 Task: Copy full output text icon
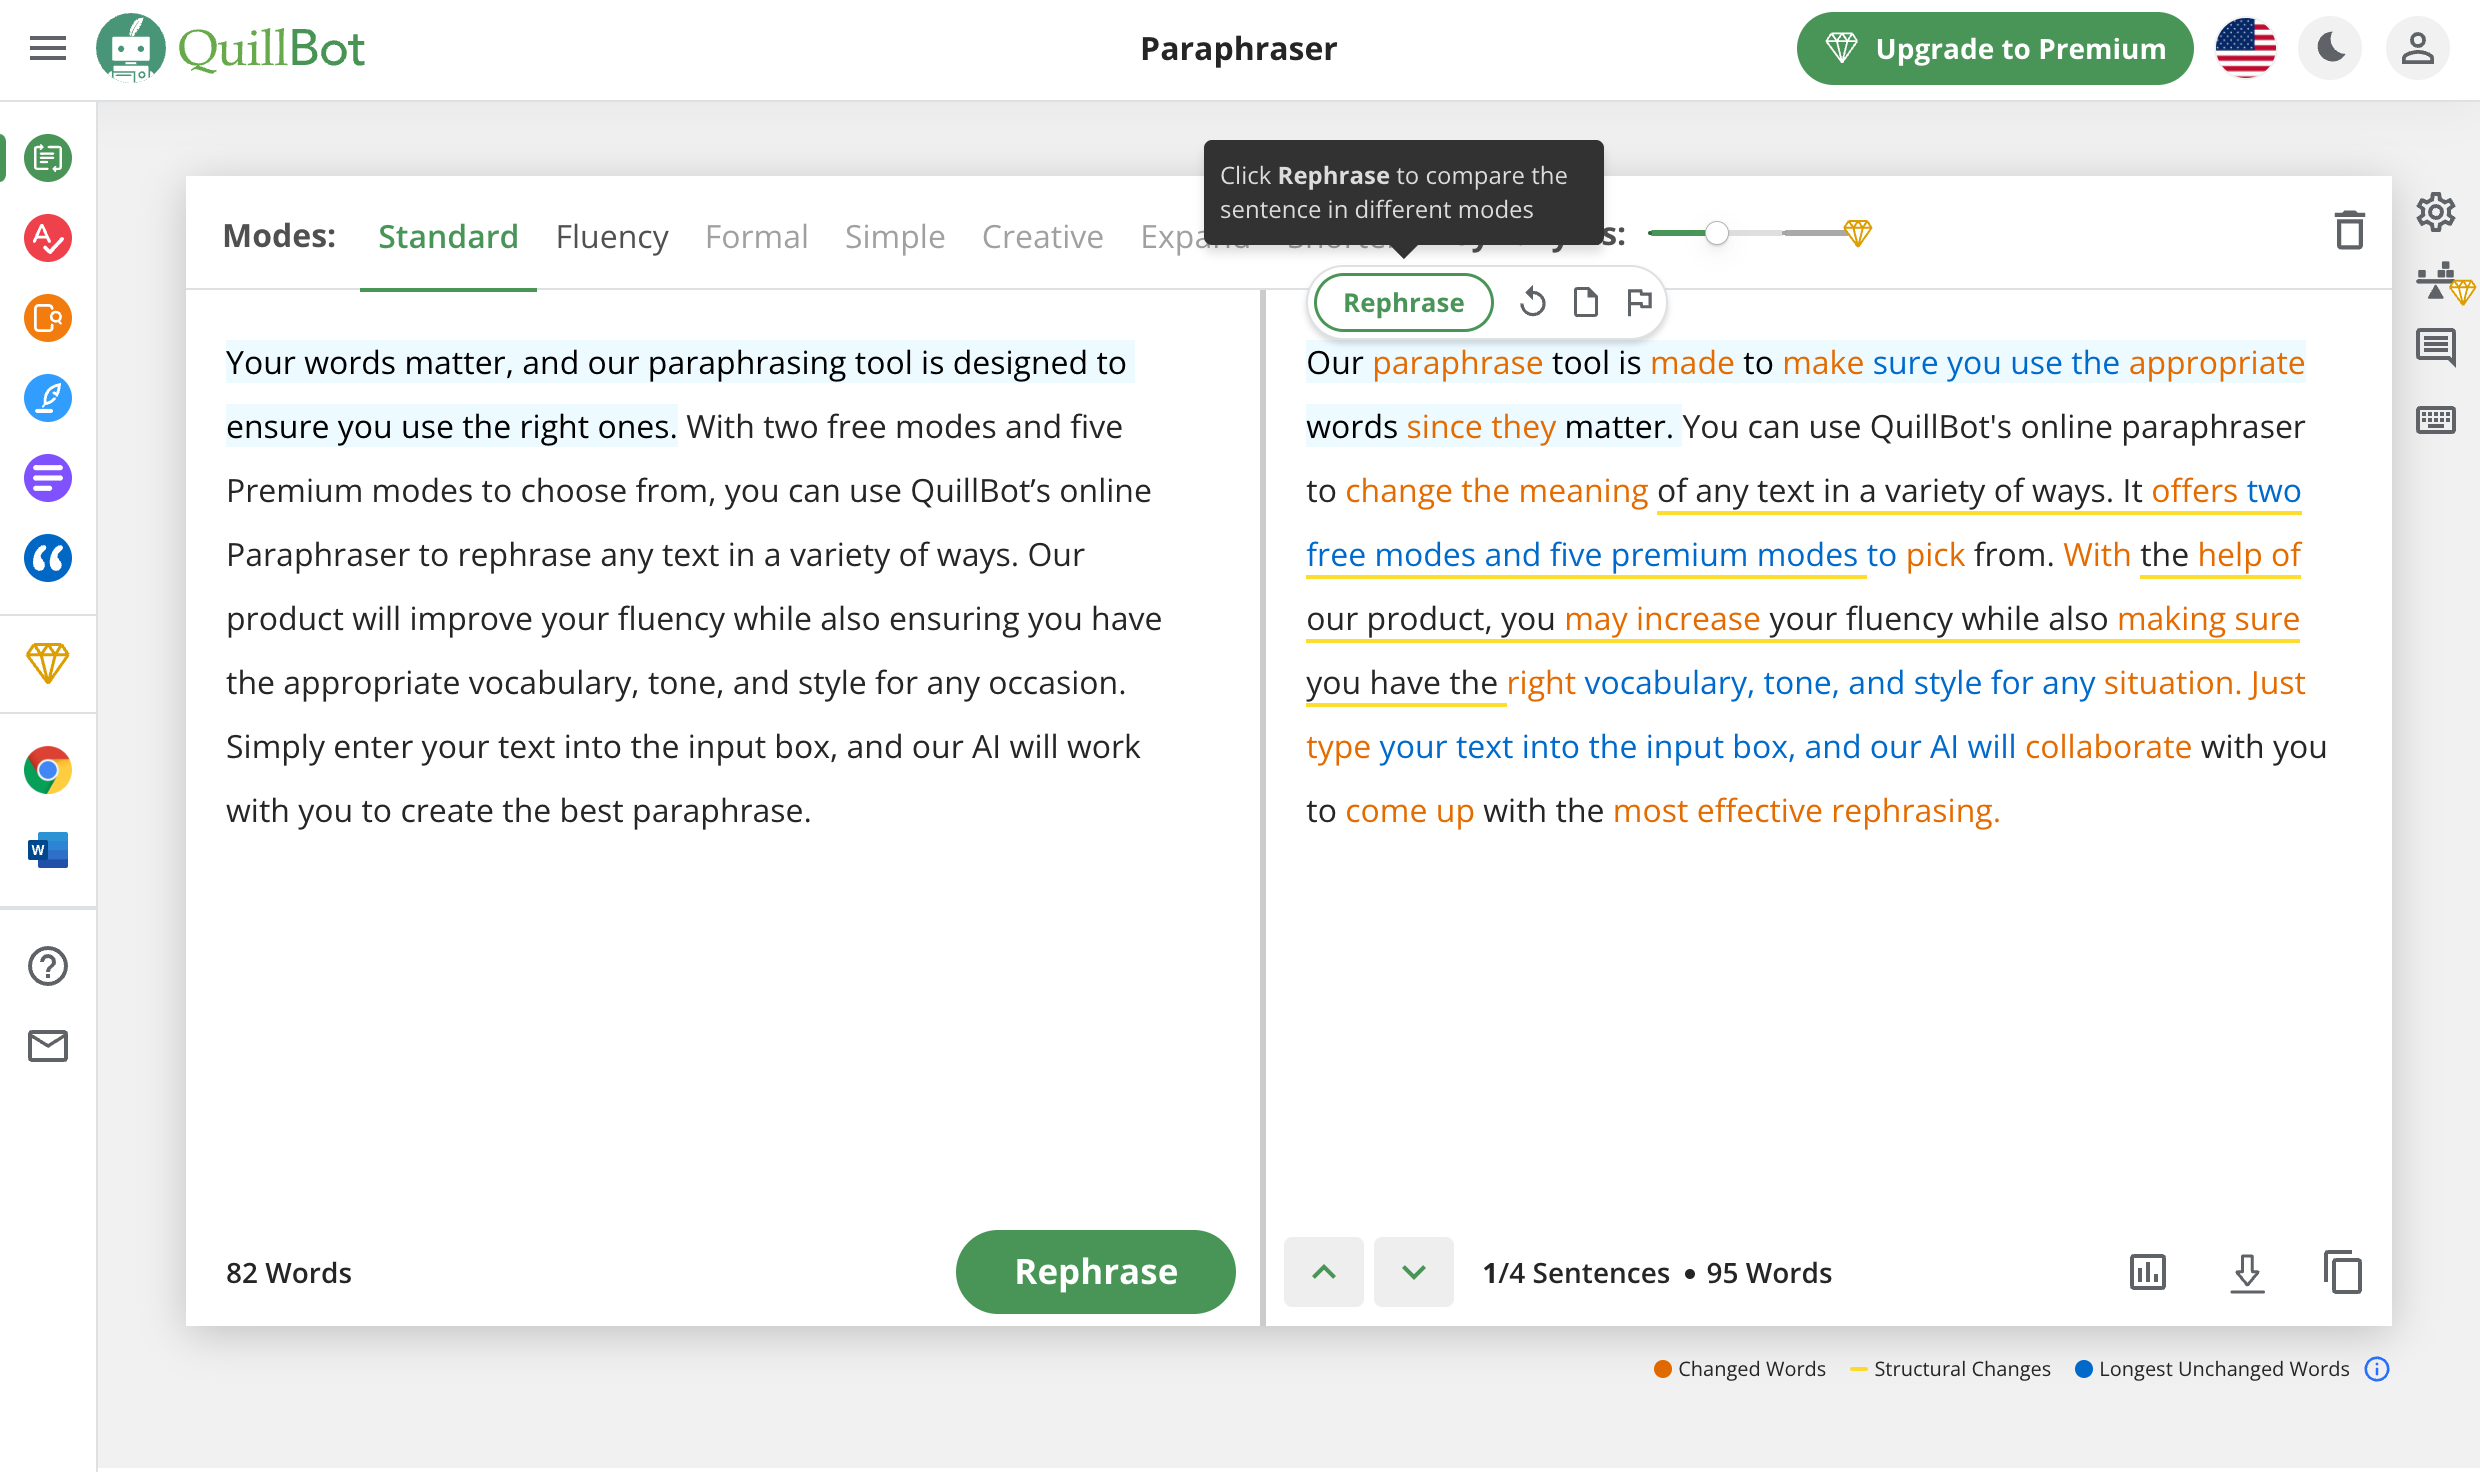[x=2343, y=1272]
